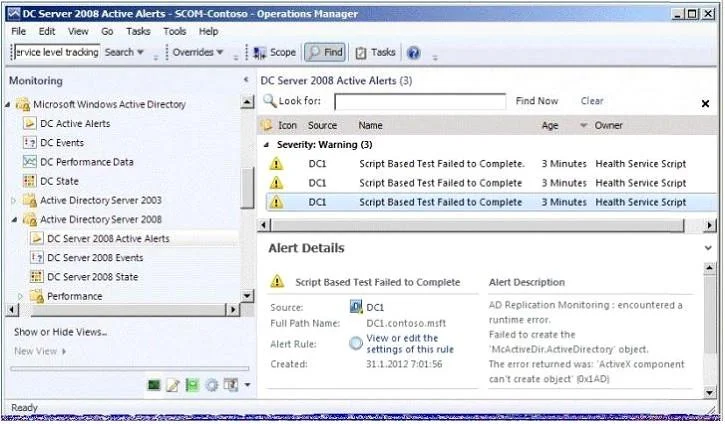The image size is (725, 424).
Task: Select DC Active Alerts view
Action: click(75, 123)
